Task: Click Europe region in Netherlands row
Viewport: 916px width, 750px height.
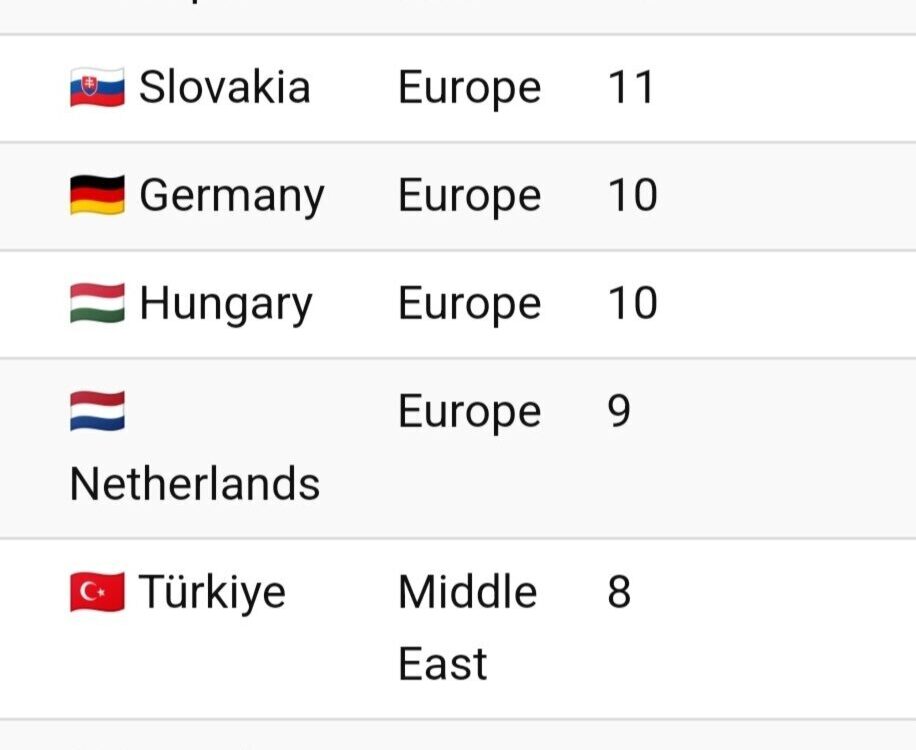Action: click(470, 414)
